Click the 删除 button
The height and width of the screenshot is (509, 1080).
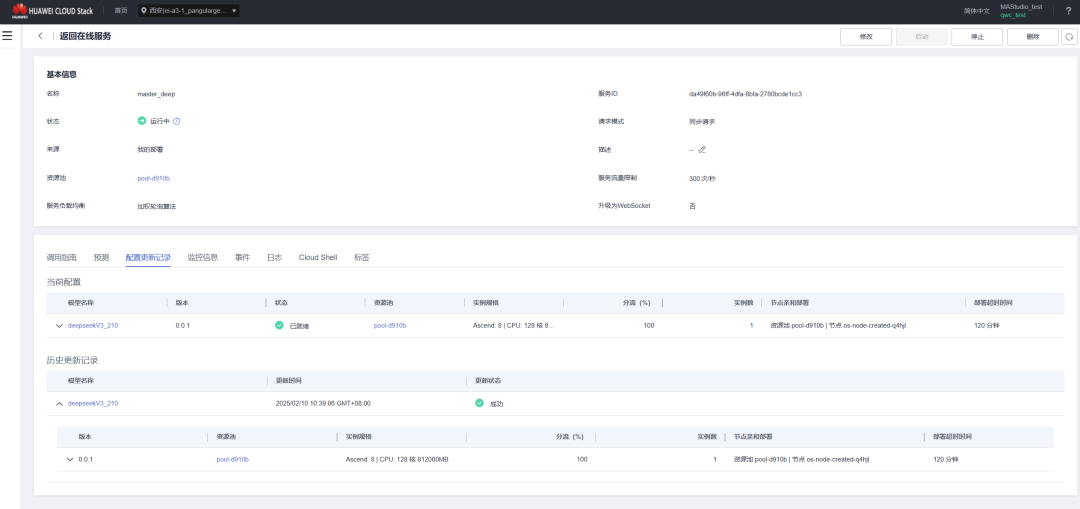click(x=1032, y=37)
